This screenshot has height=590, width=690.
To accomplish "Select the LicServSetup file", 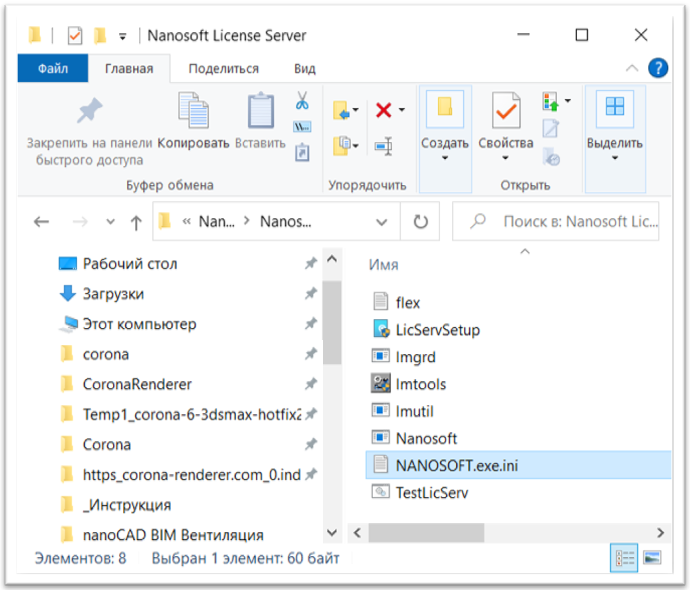I will point(437,330).
